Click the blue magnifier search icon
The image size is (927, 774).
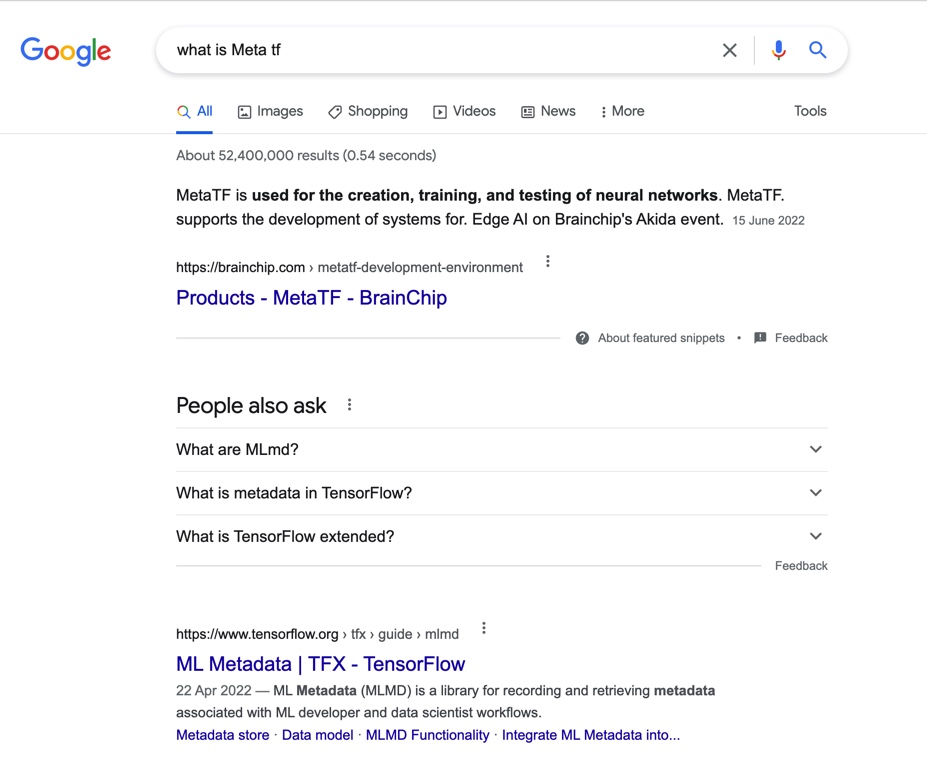coord(818,50)
